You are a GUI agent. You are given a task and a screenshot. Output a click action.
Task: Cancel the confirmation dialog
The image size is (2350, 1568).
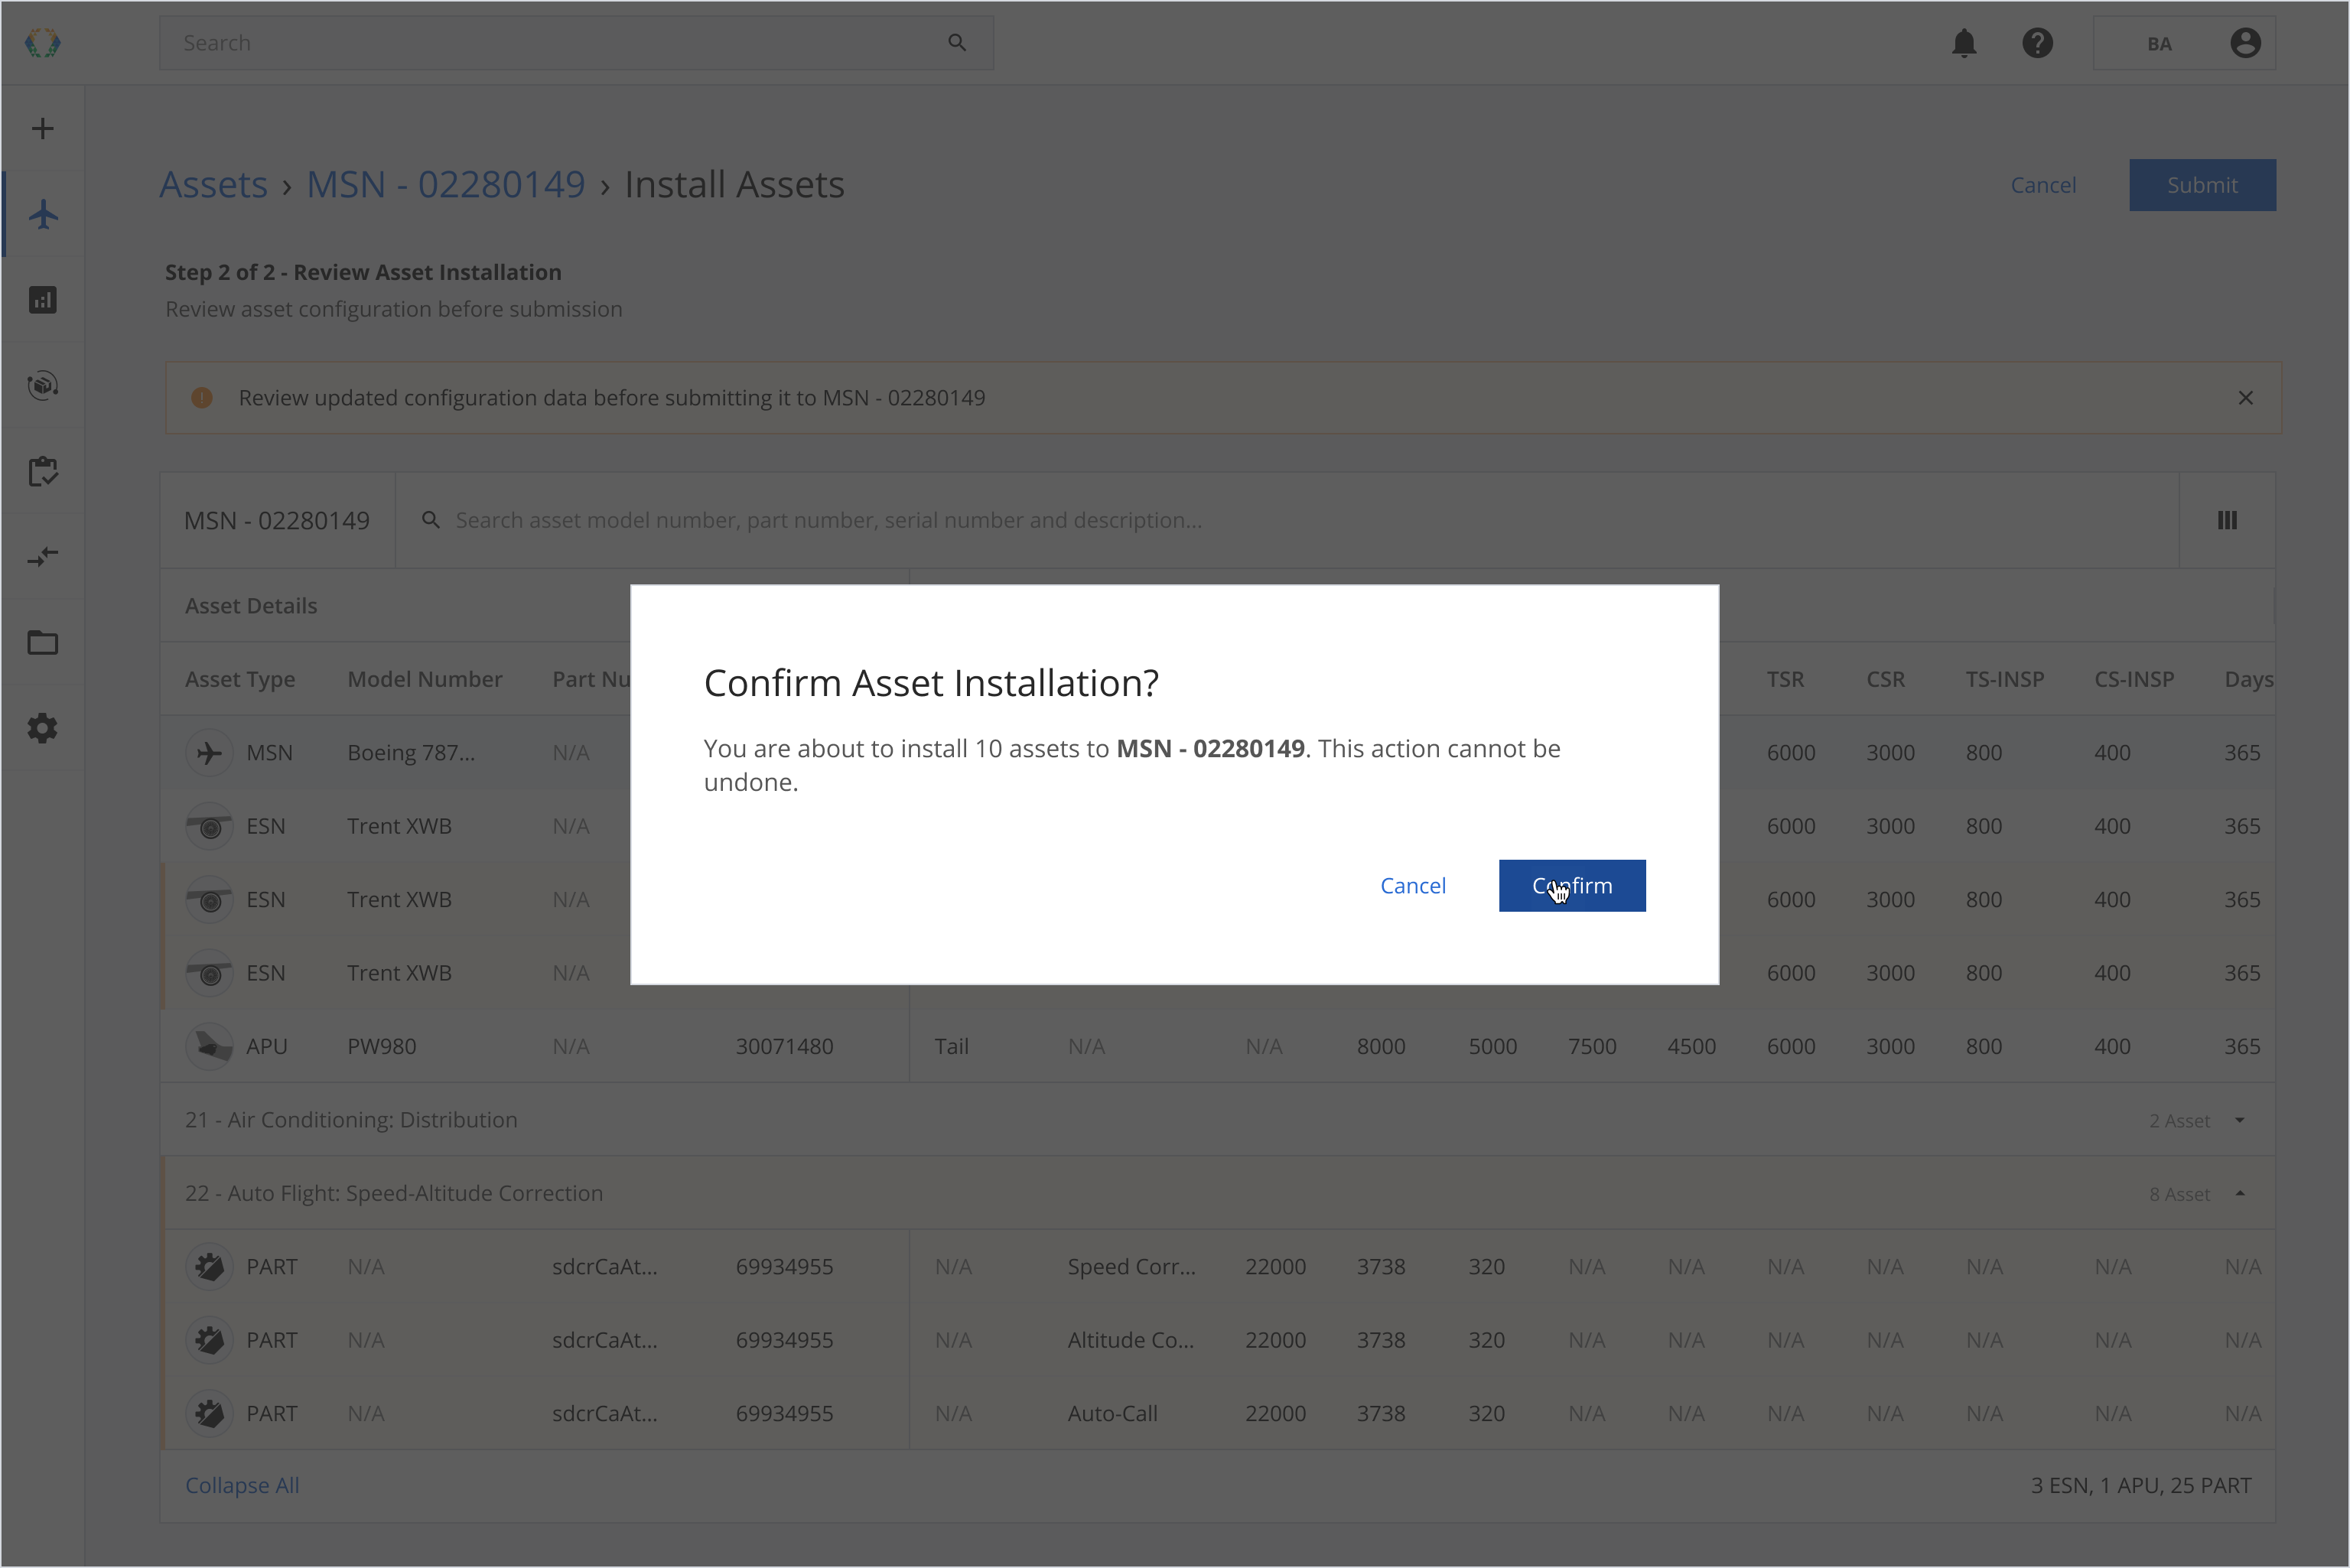coord(1412,885)
